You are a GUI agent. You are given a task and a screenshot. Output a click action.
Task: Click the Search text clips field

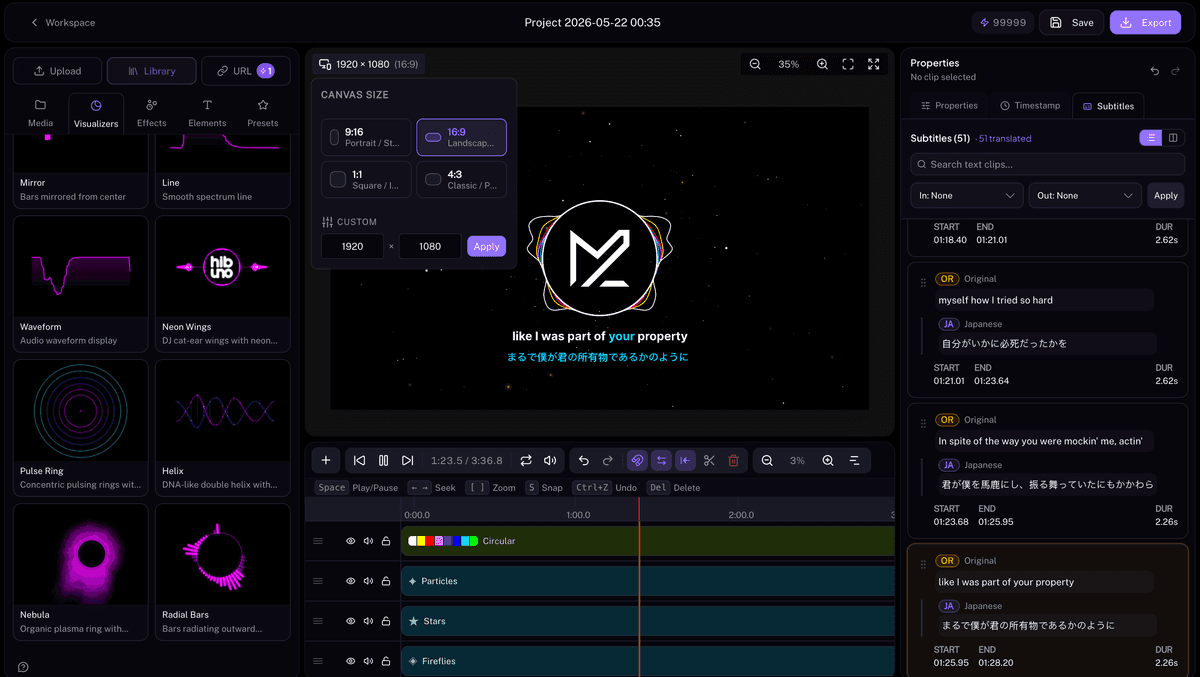pyautogui.click(x=1047, y=164)
